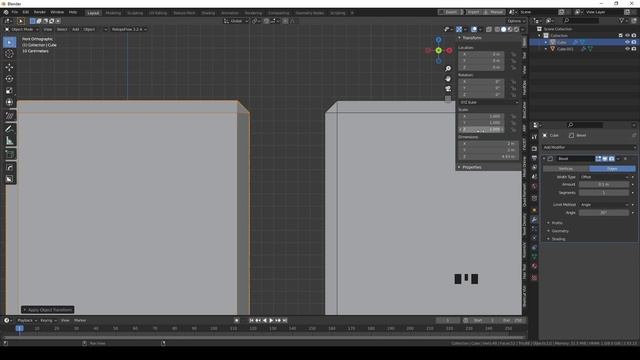The image size is (640, 360).
Task: Adjust the Bevel Amount slider field
Action: 604,184
